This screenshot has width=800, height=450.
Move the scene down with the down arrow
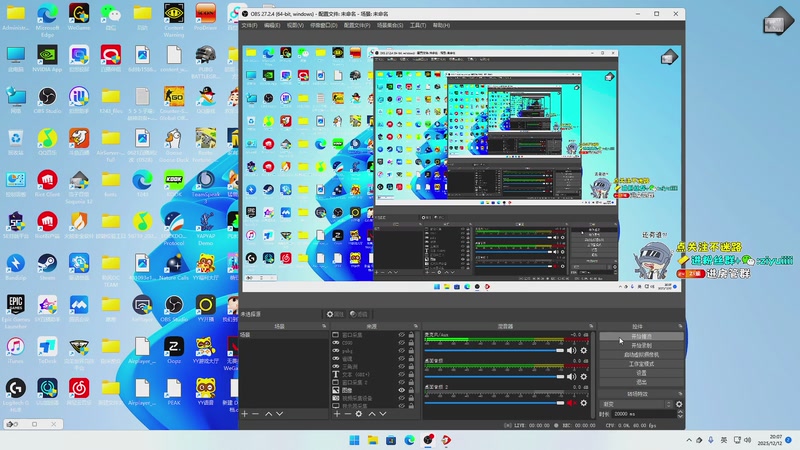[x=280, y=414]
